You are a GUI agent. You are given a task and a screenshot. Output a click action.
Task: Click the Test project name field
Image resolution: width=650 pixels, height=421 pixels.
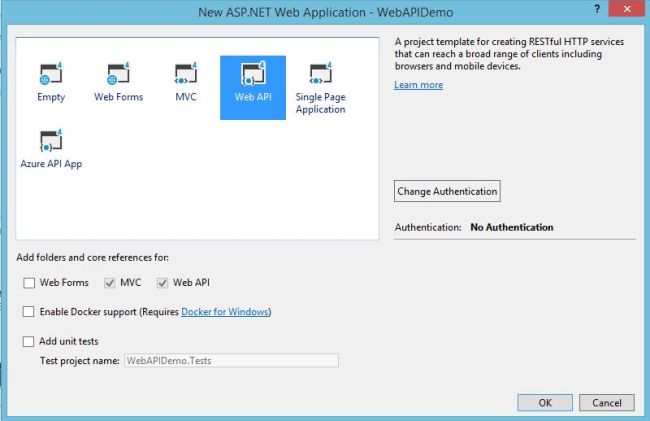tap(231, 361)
